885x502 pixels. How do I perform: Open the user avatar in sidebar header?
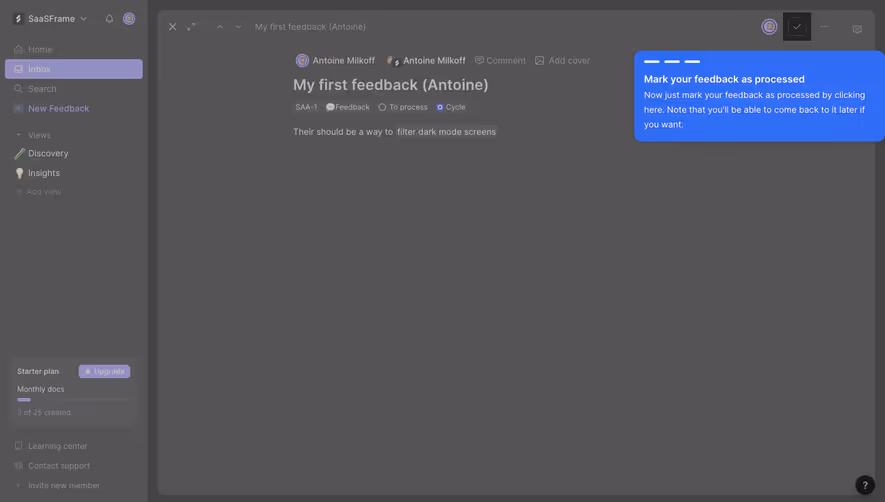pyautogui.click(x=129, y=19)
